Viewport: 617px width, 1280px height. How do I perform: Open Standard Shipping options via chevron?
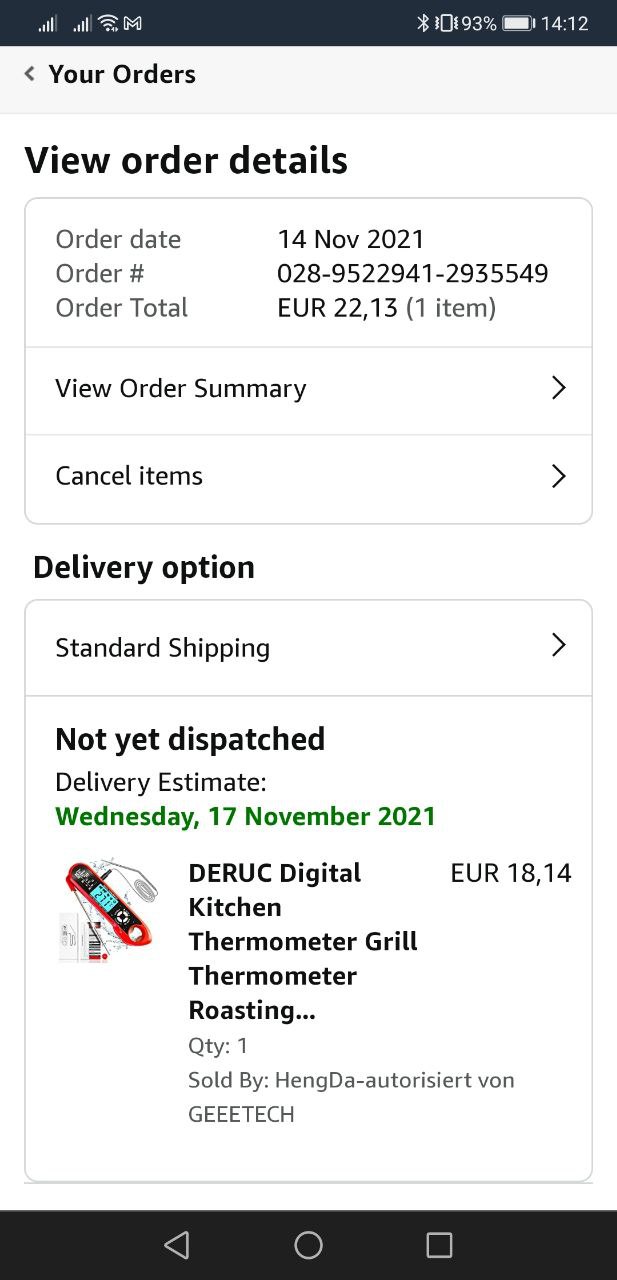coord(559,646)
